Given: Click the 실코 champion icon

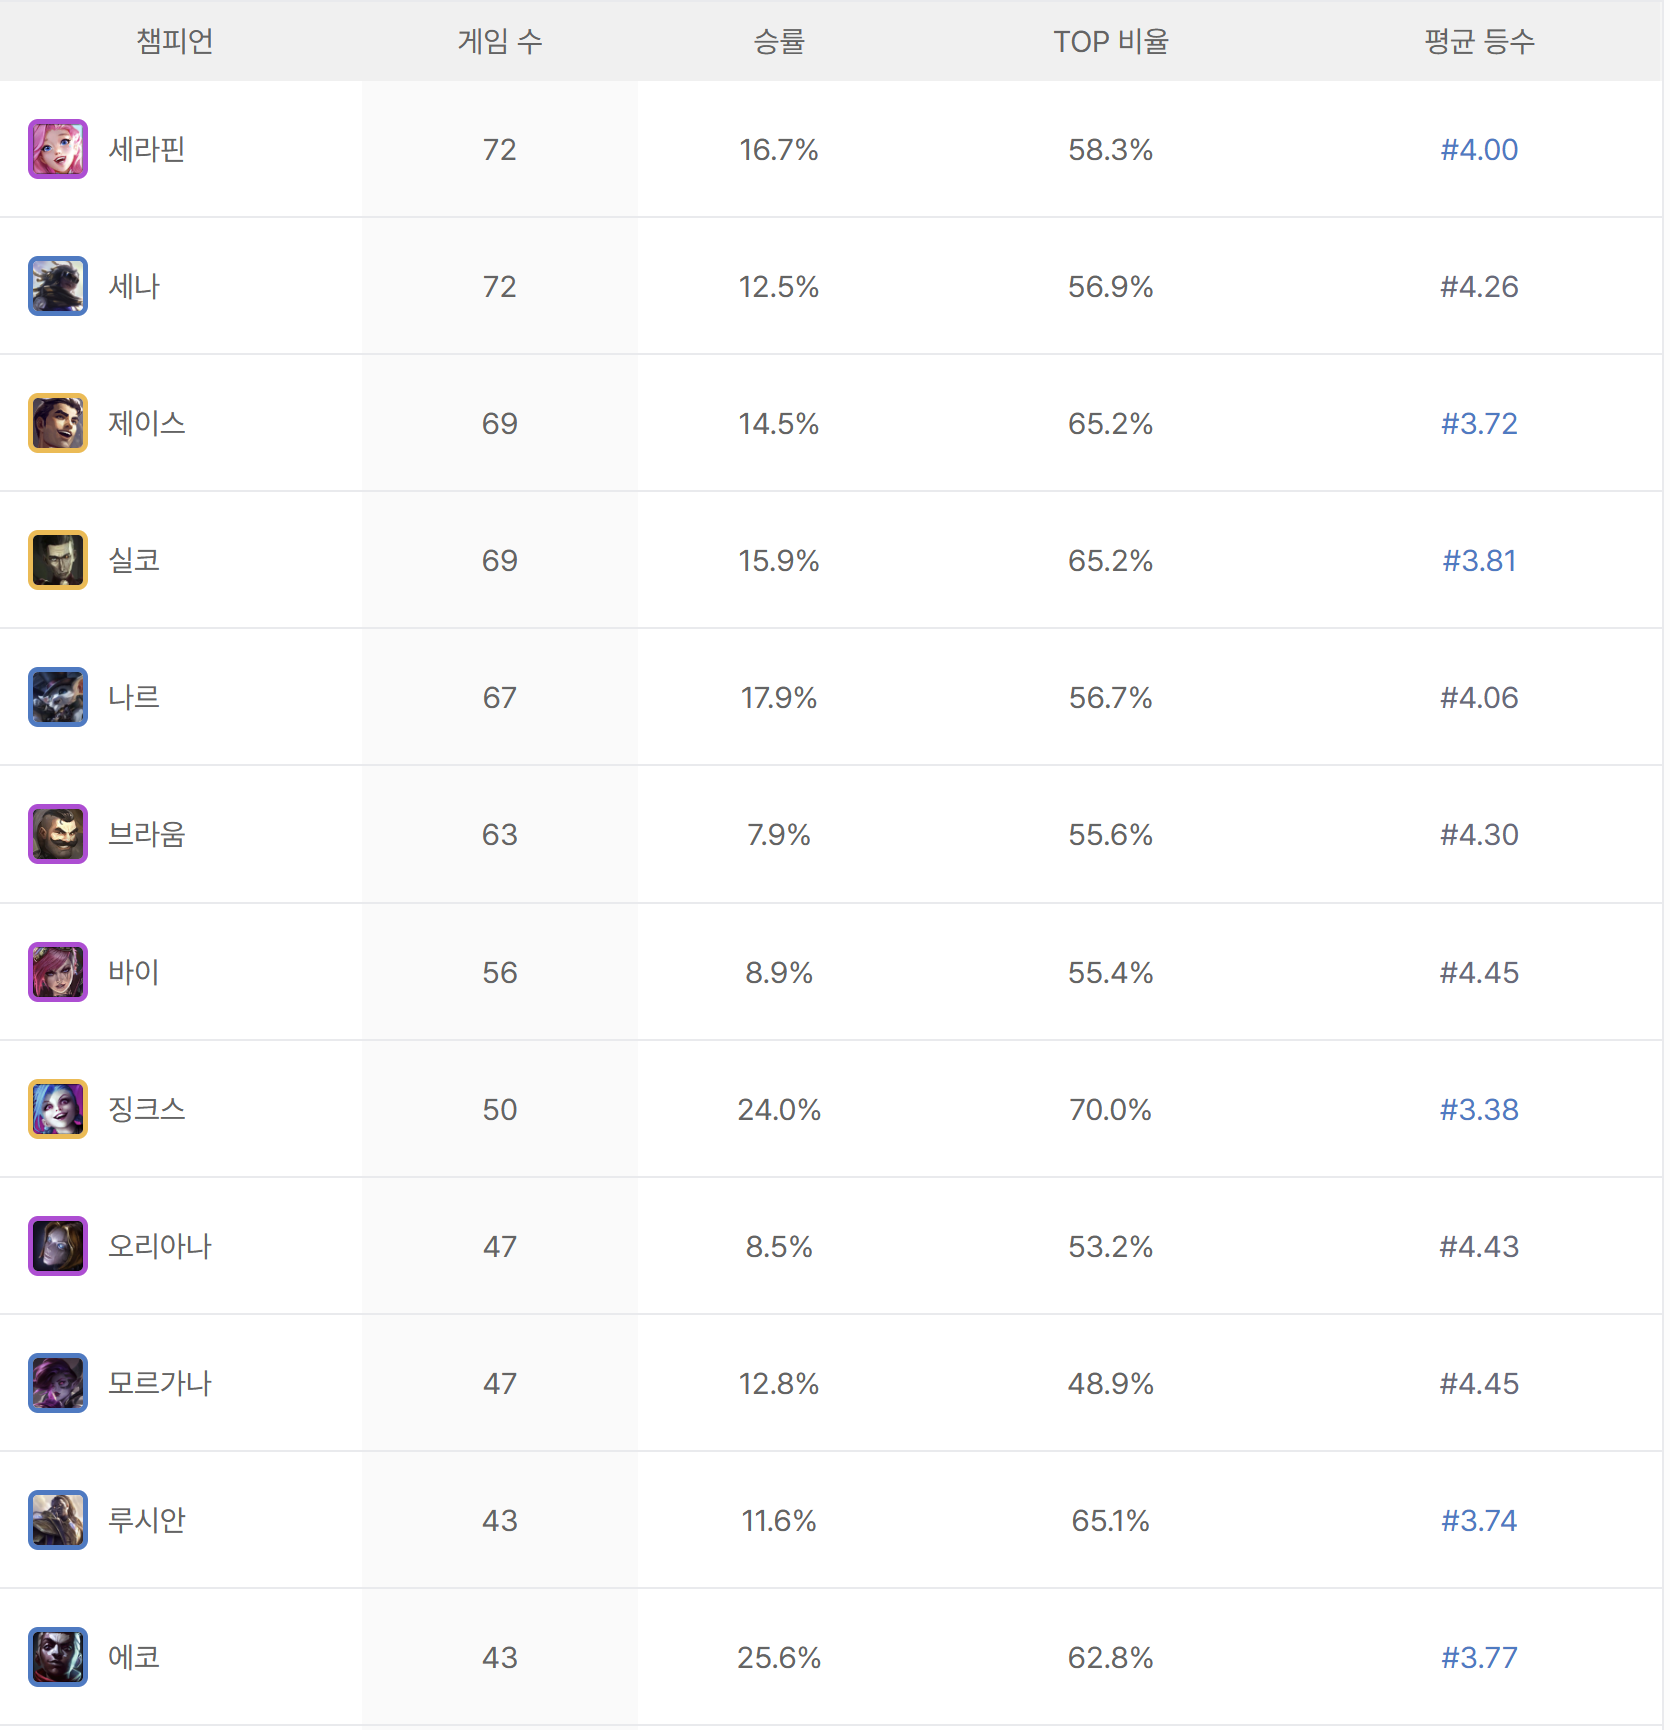Looking at the screenshot, I should click(x=58, y=560).
